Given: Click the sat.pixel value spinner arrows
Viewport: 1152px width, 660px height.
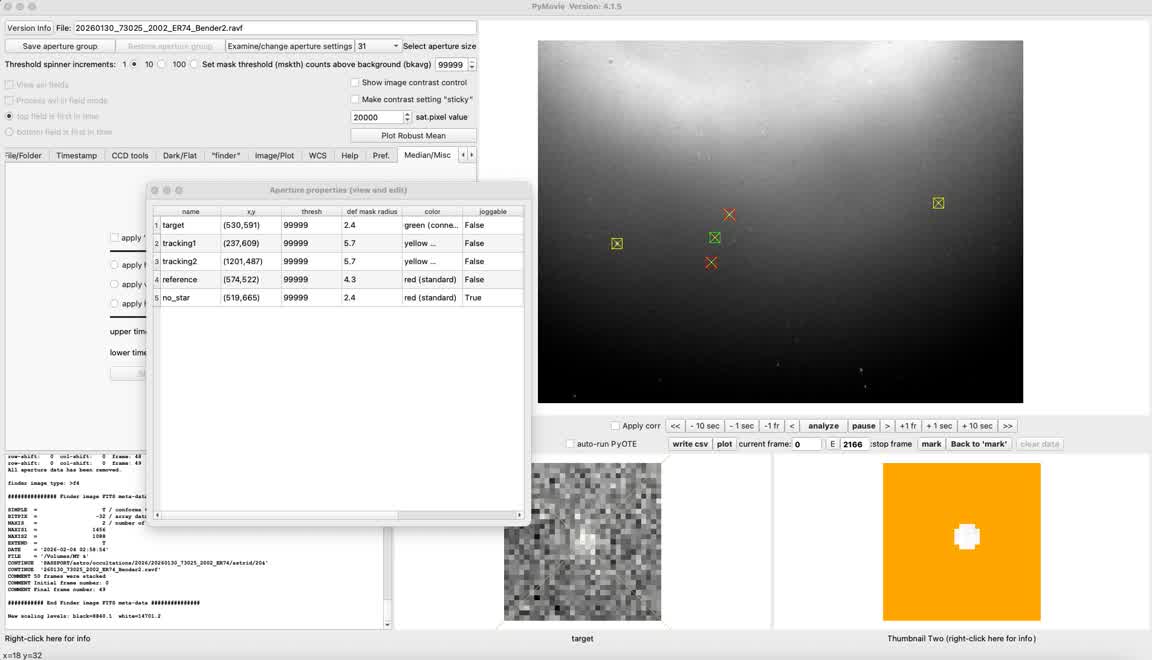Looking at the screenshot, I should point(407,117).
